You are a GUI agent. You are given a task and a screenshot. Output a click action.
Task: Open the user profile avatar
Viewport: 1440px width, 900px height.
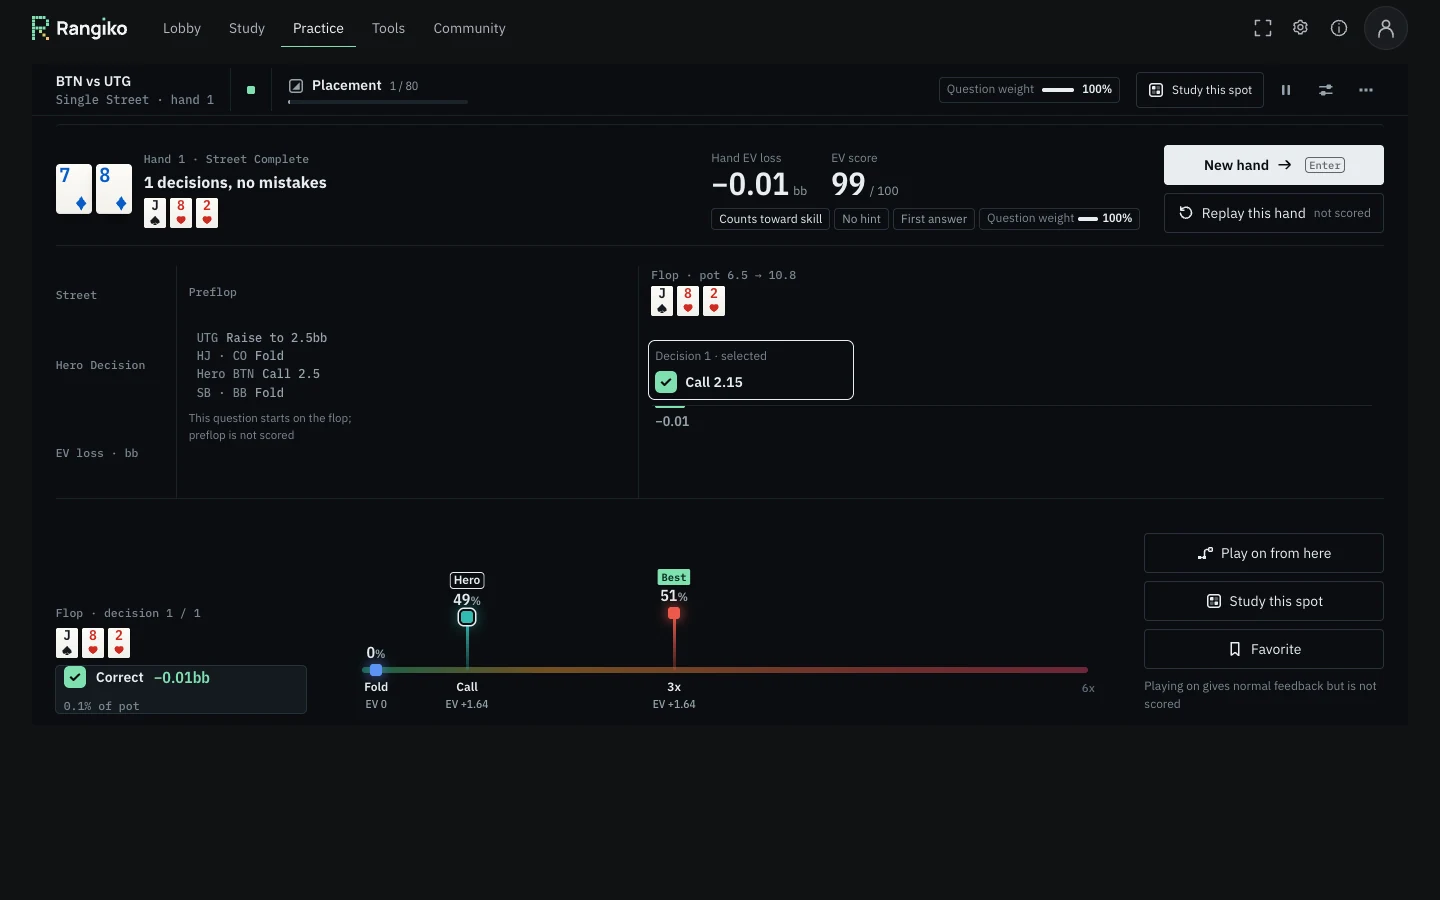(x=1386, y=28)
